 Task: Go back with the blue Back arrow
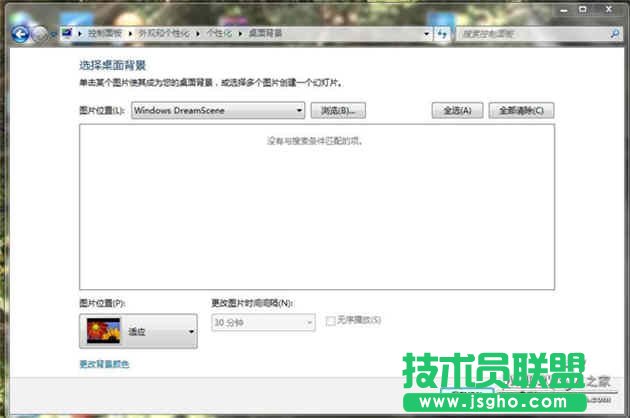tap(20, 34)
